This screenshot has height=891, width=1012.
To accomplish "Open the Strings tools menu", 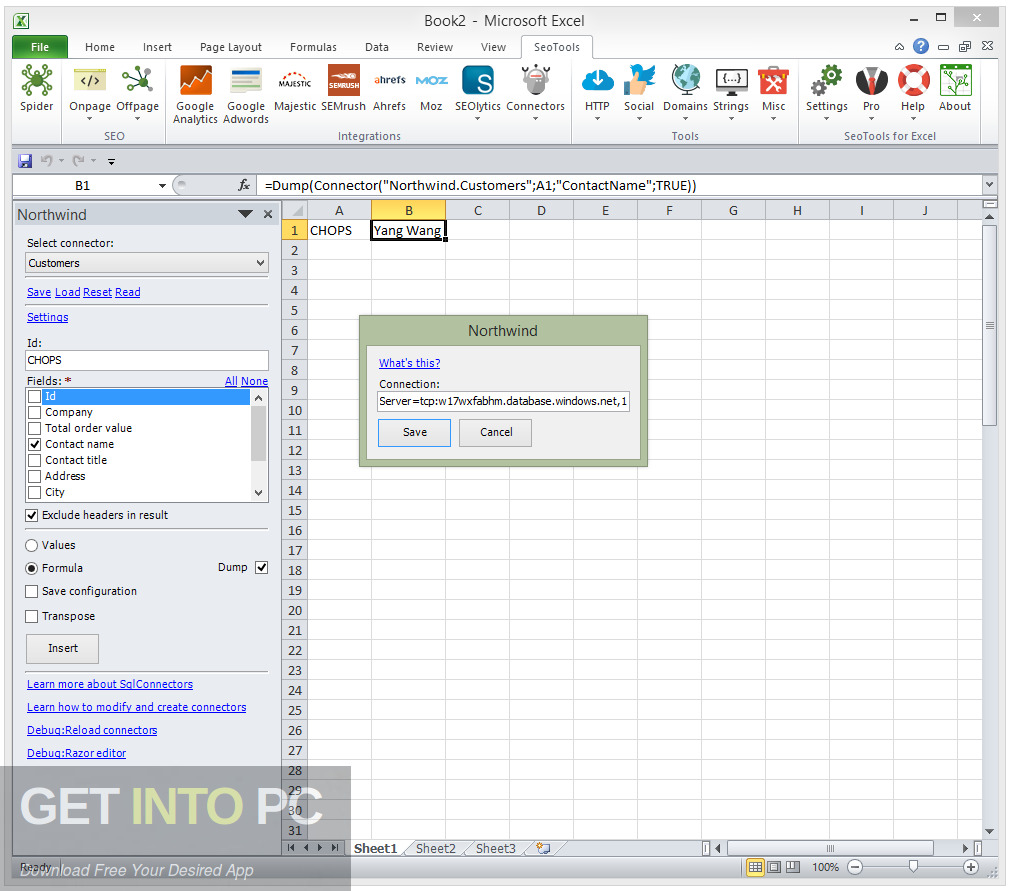I will [x=731, y=94].
